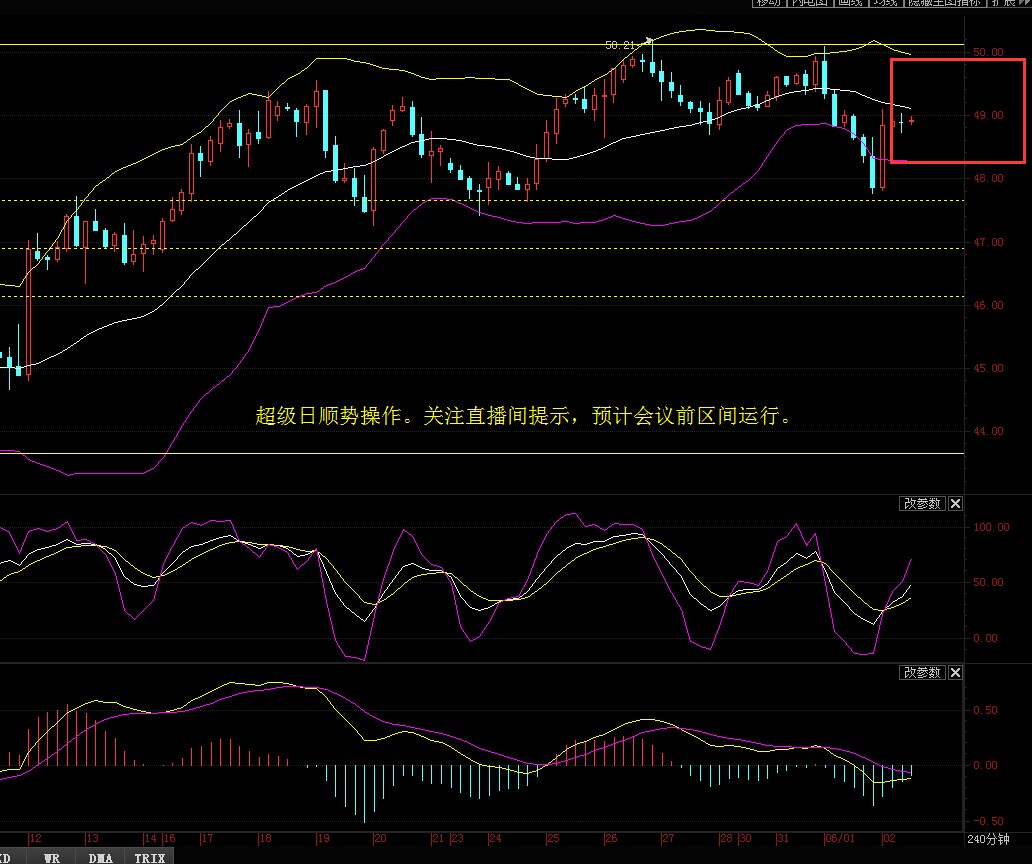Switch to the WR indicator tab

[48, 857]
